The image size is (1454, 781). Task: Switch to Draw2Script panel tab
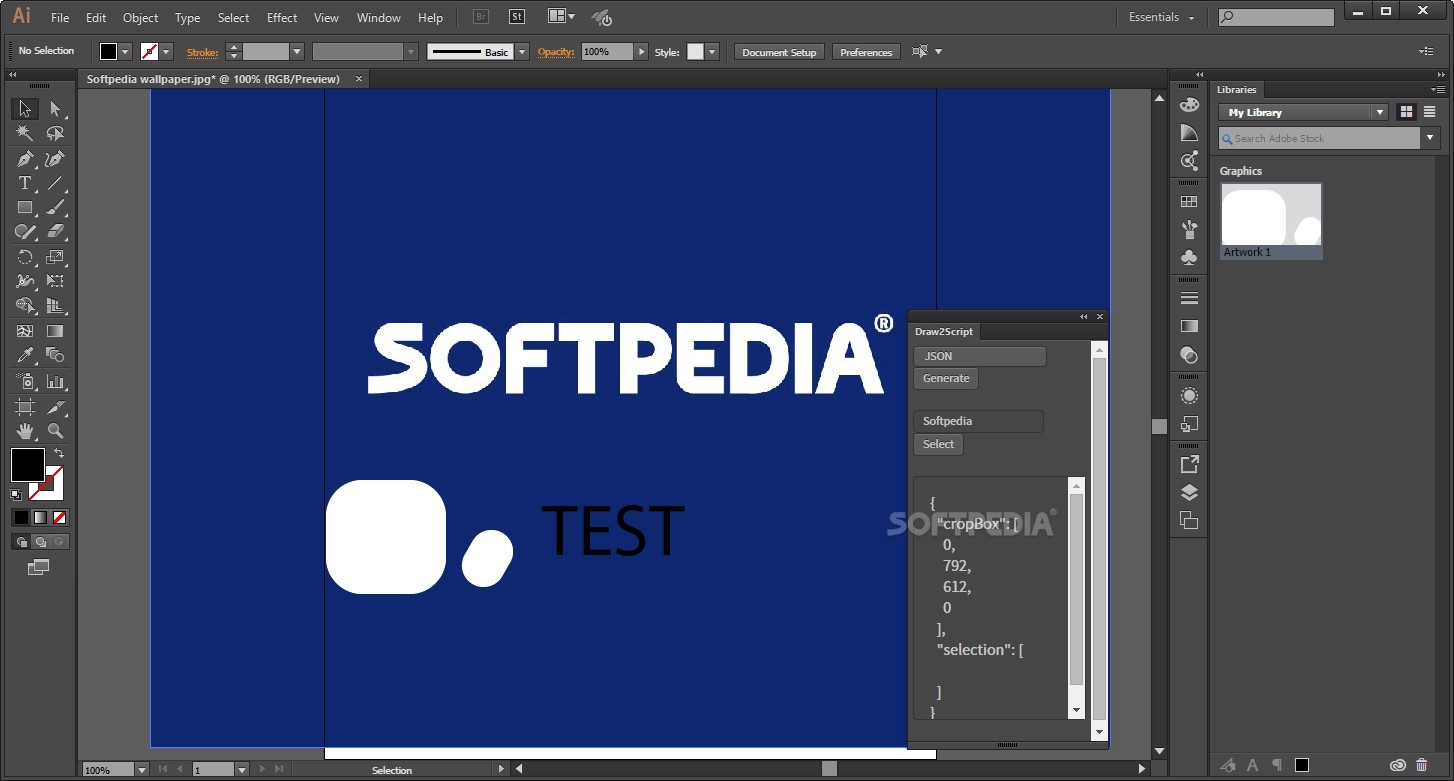pyautogui.click(x=944, y=331)
